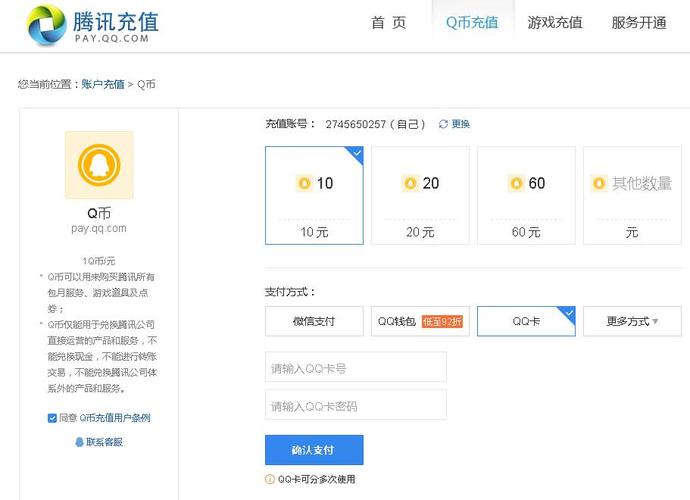Click the 充值账号 label
The image size is (690, 500).
pos(290,124)
